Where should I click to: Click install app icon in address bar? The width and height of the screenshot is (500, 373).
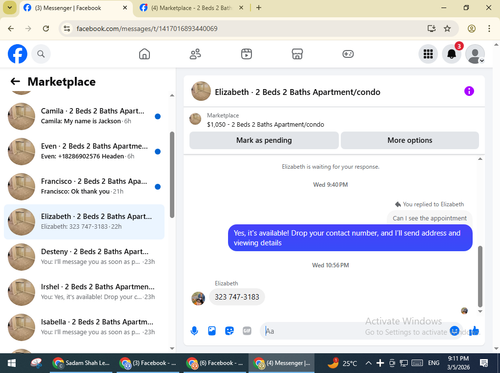click(432, 29)
